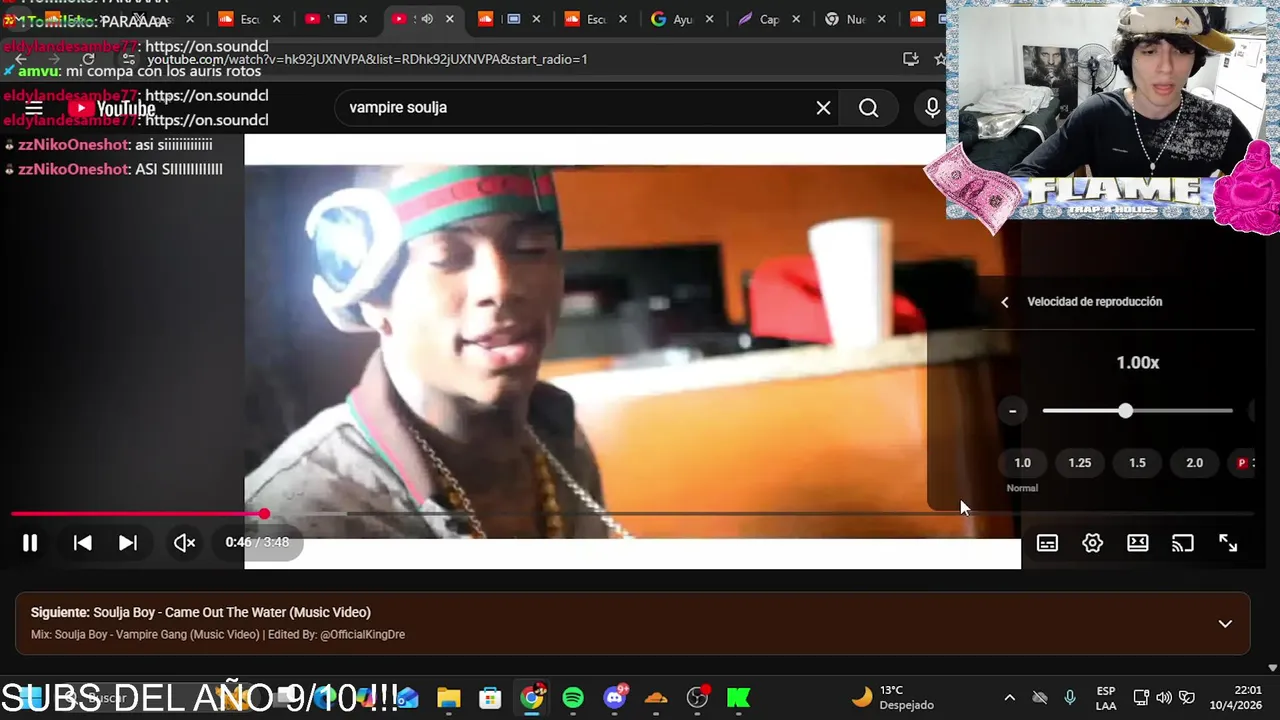Install app icon in address bar

click(910, 59)
